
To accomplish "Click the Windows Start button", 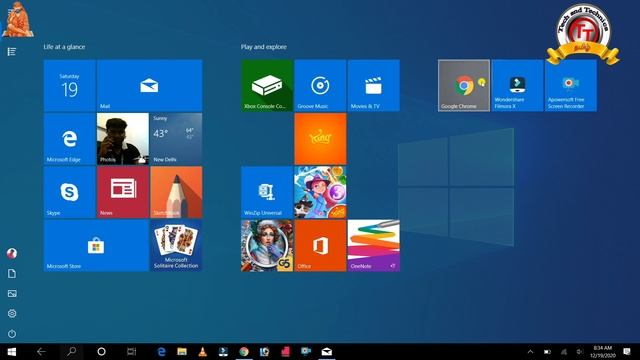I will (11, 351).
